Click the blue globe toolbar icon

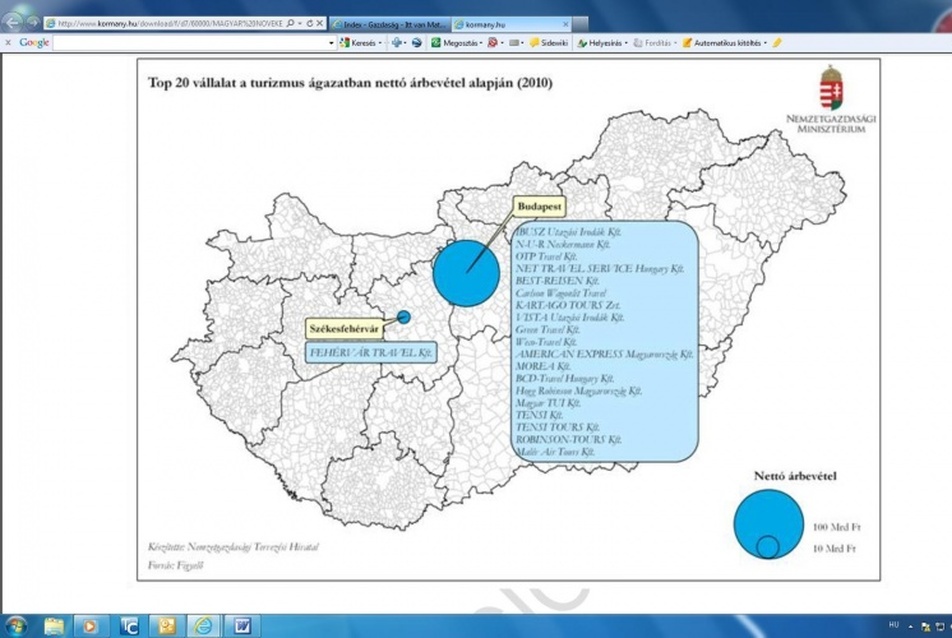[416, 42]
